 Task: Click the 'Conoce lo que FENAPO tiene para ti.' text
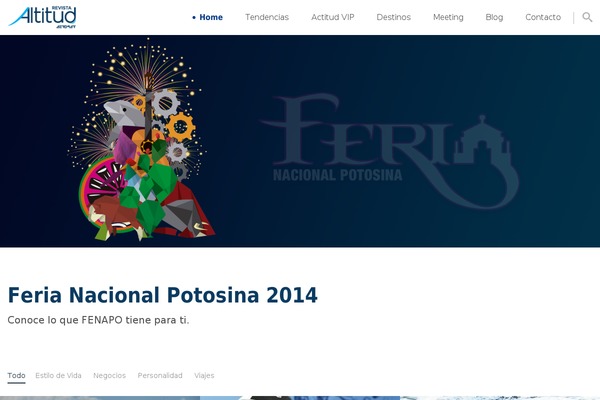pyautogui.click(x=98, y=320)
